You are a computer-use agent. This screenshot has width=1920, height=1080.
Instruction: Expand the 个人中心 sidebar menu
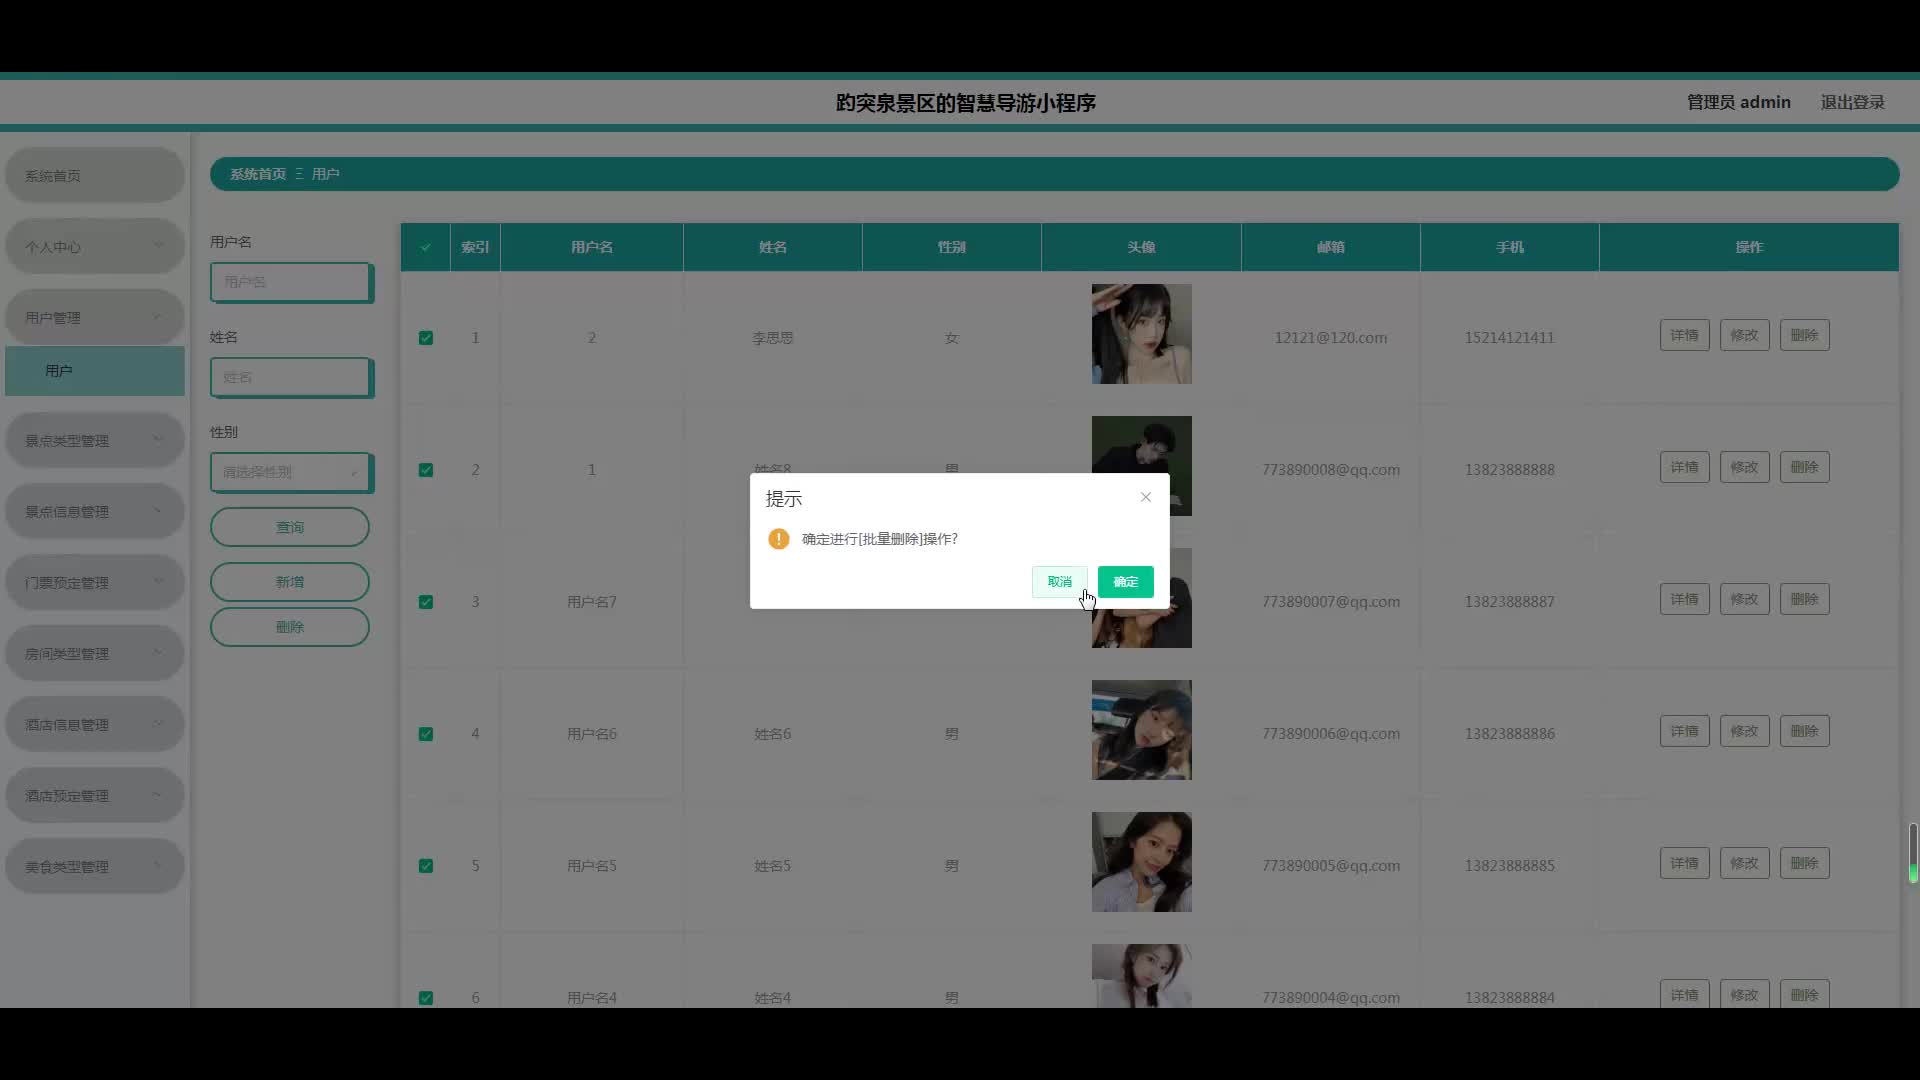point(94,246)
